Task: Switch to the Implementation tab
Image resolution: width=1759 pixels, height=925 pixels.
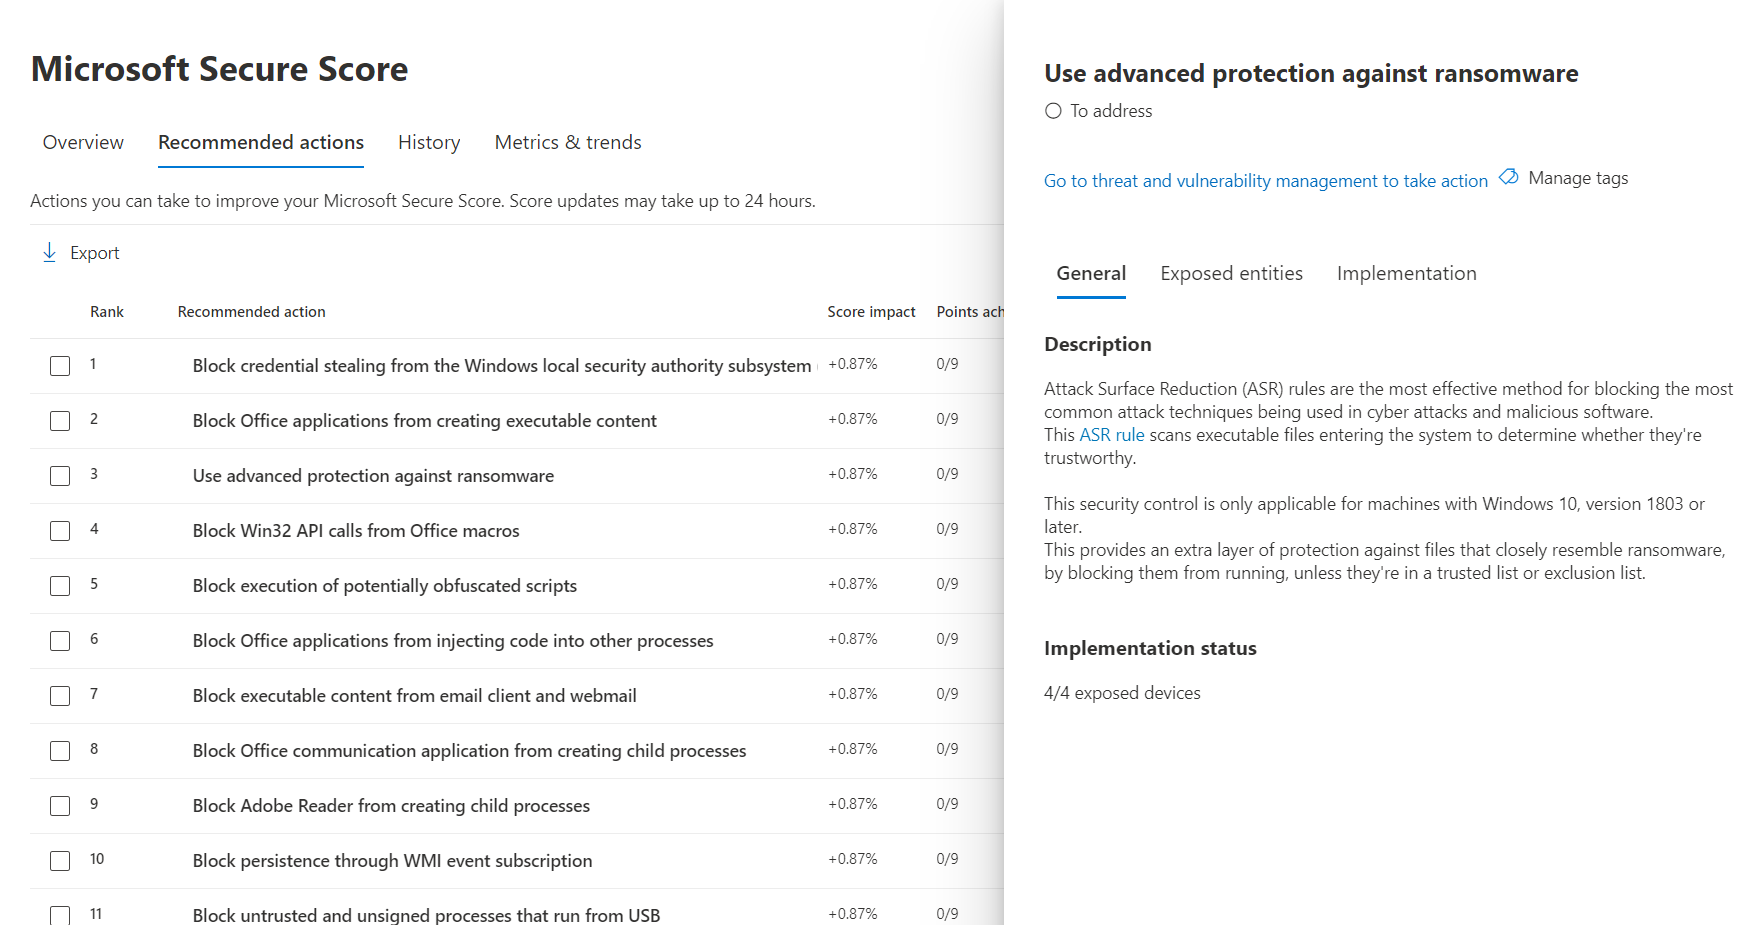Action: pyautogui.click(x=1406, y=274)
